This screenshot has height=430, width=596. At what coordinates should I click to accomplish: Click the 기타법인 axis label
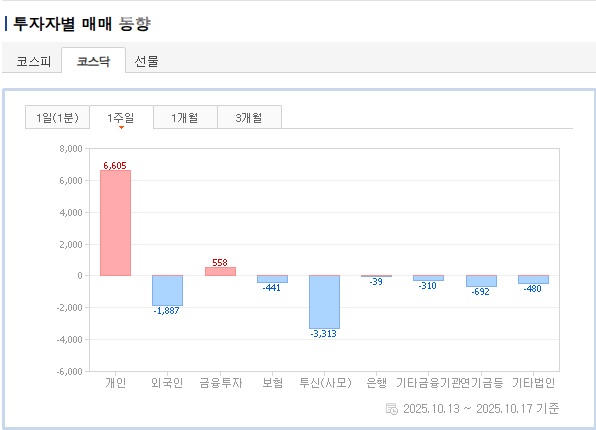pyautogui.click(x=534, y=382)
